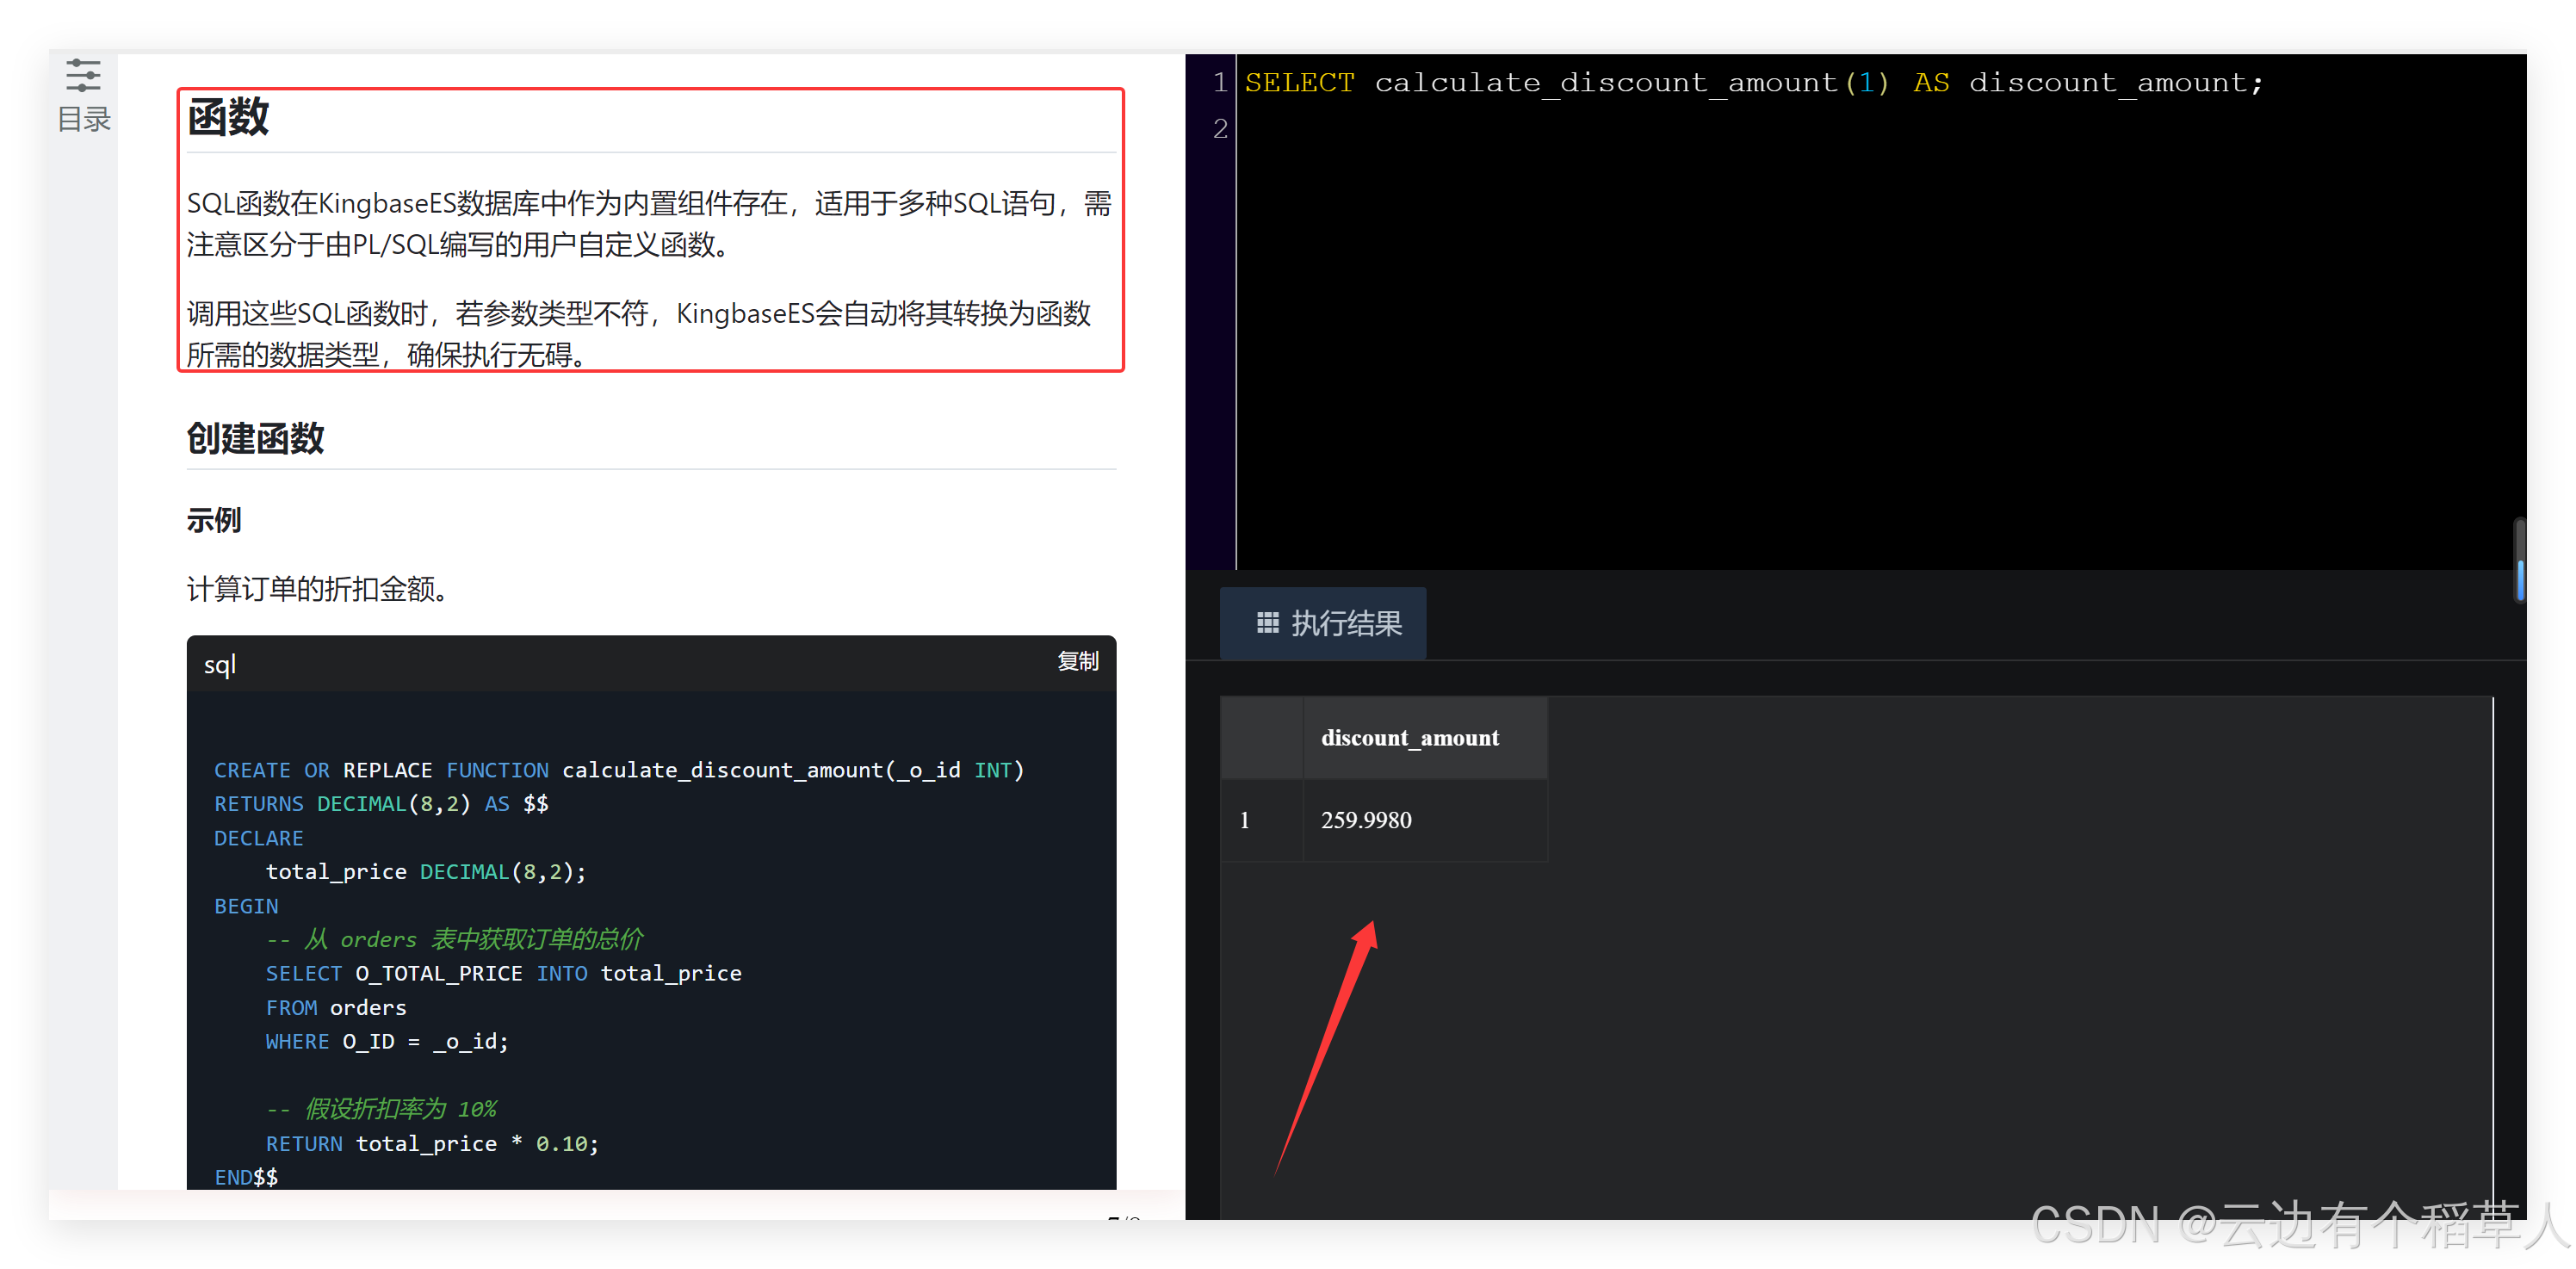Copy the code with 复制 button
The image size is (2576, 1269).
(1077, 661)
